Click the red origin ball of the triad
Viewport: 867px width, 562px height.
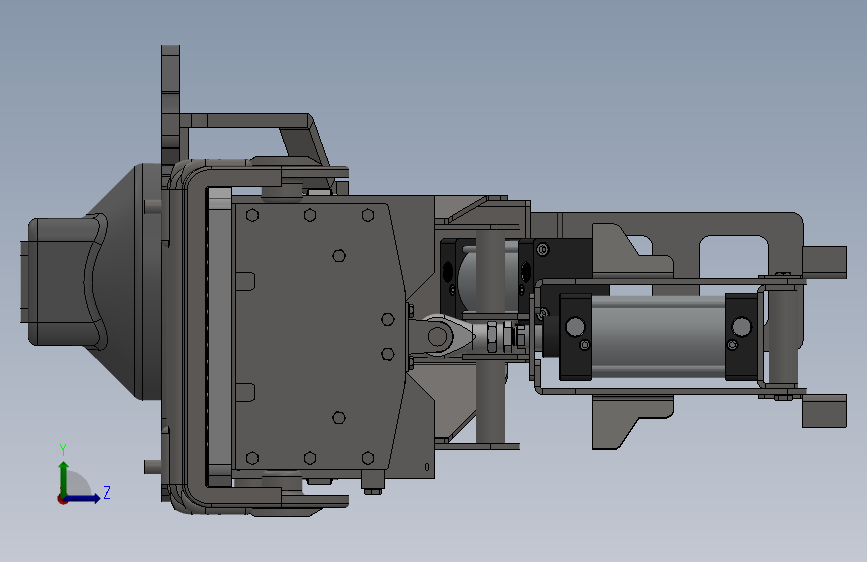[62, 499]
